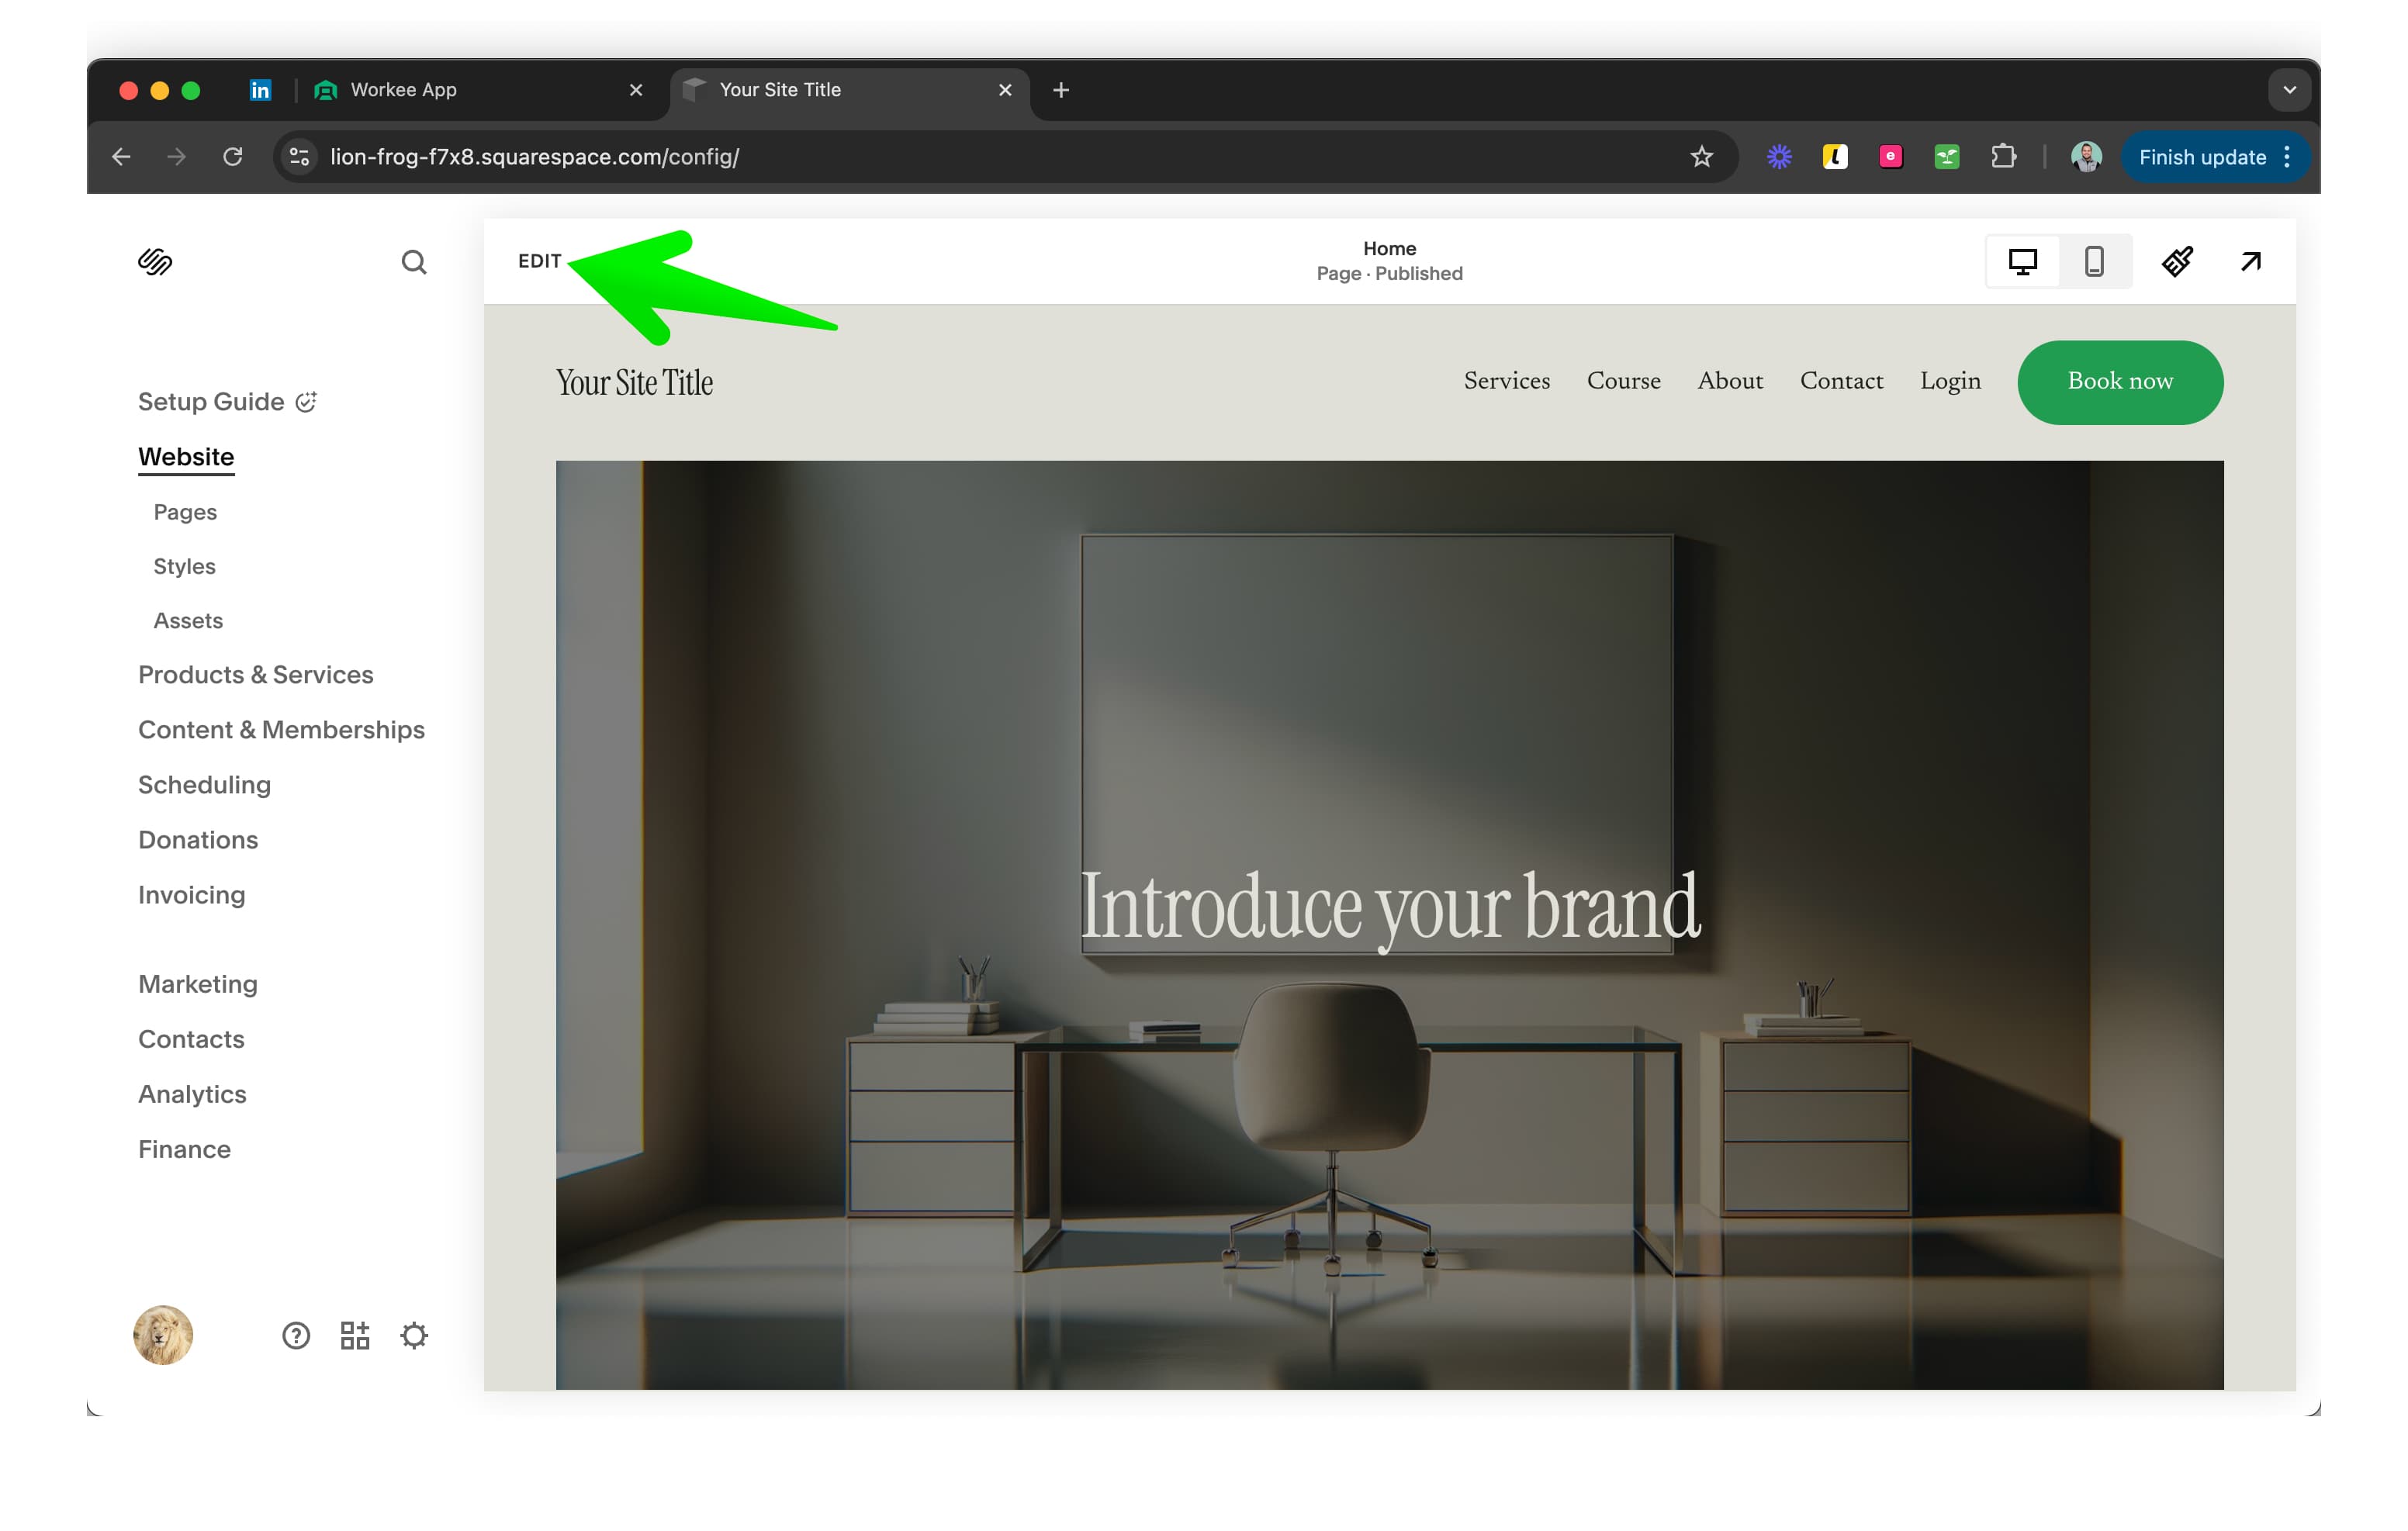The image size is (2408, 1531).
Task: Bookmark this page with star icon
Action: pos(1701,157)
